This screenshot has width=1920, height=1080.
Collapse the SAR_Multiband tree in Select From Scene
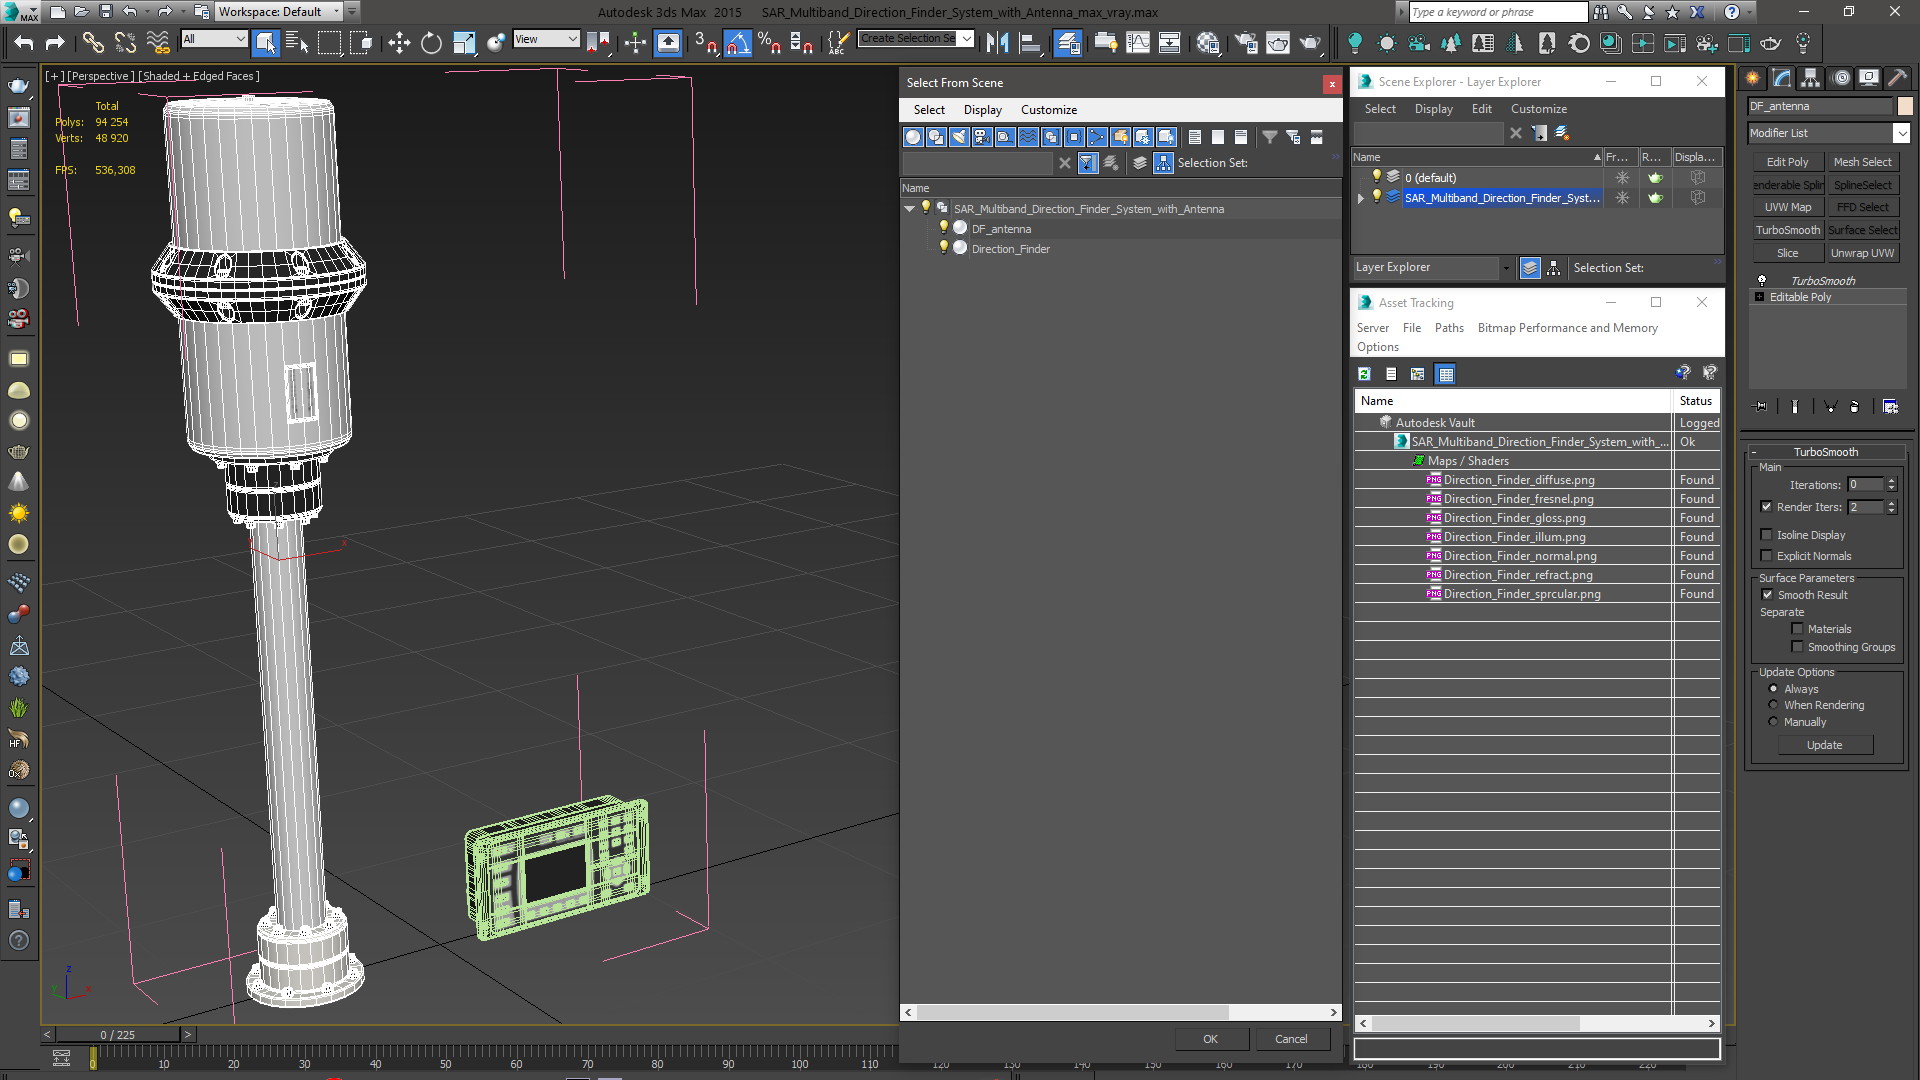909,209
